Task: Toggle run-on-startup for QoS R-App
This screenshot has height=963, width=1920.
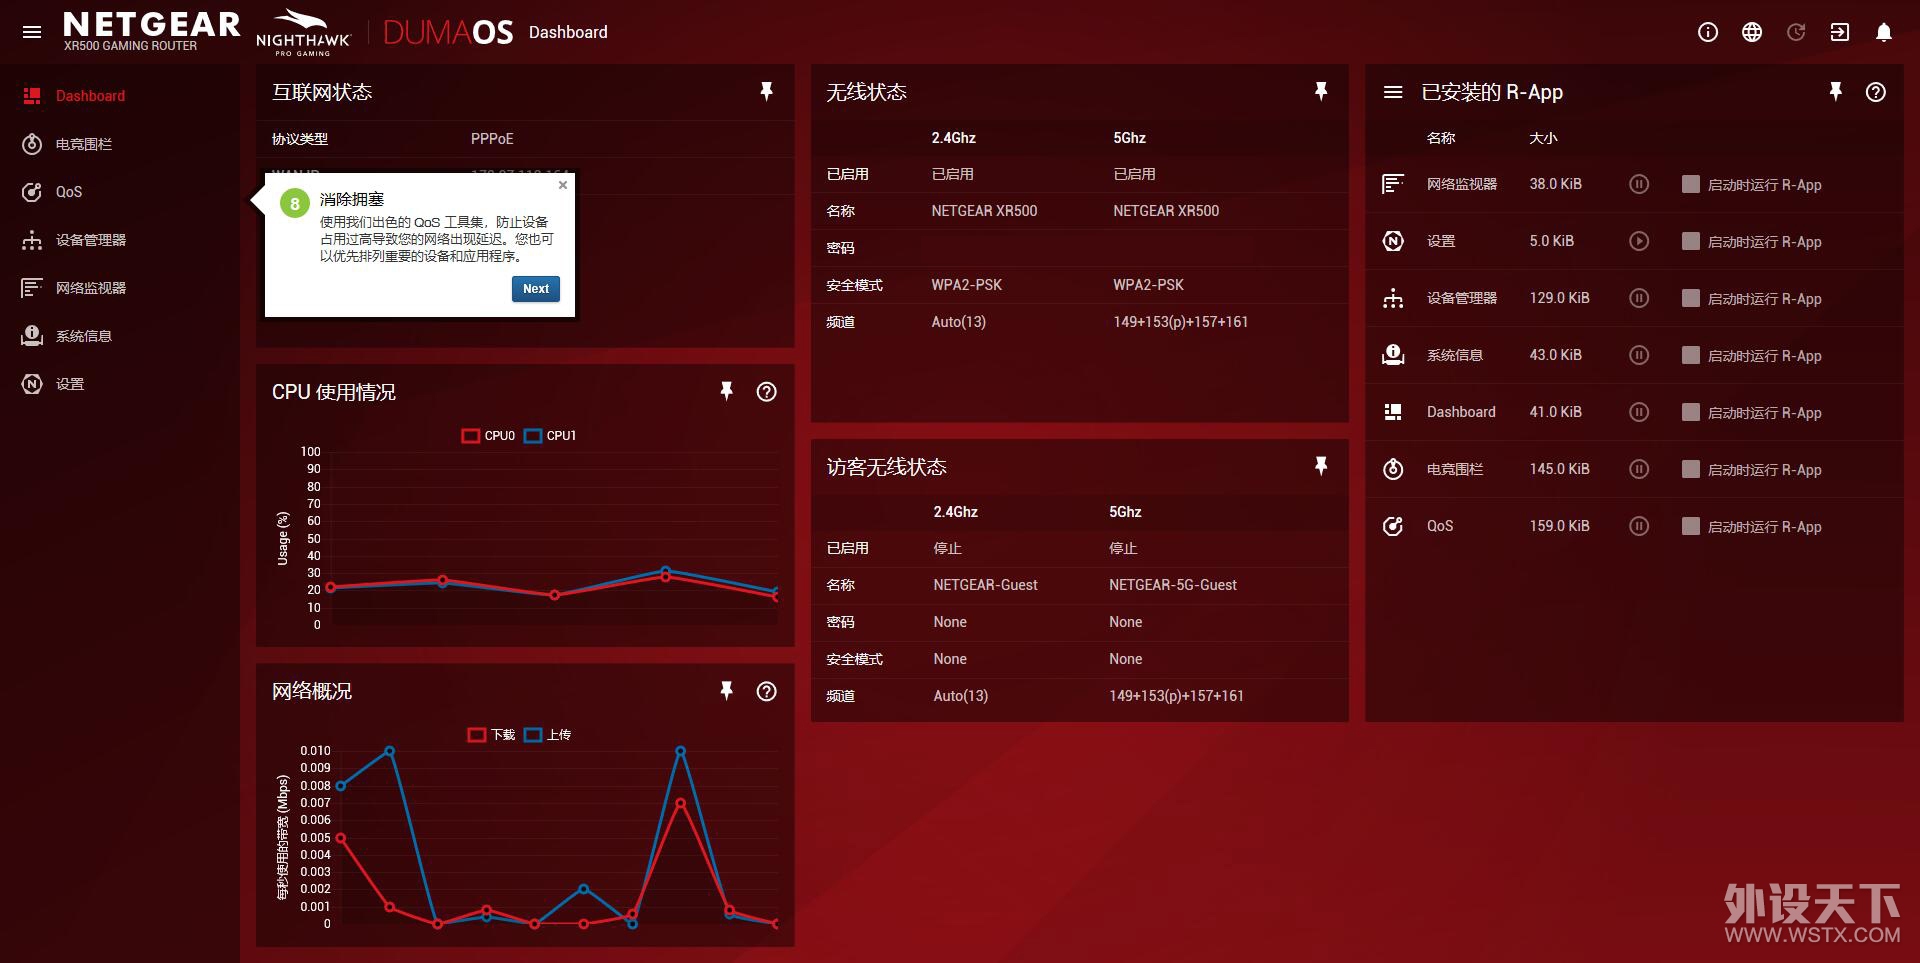Action: click(x=1691, y=526)
